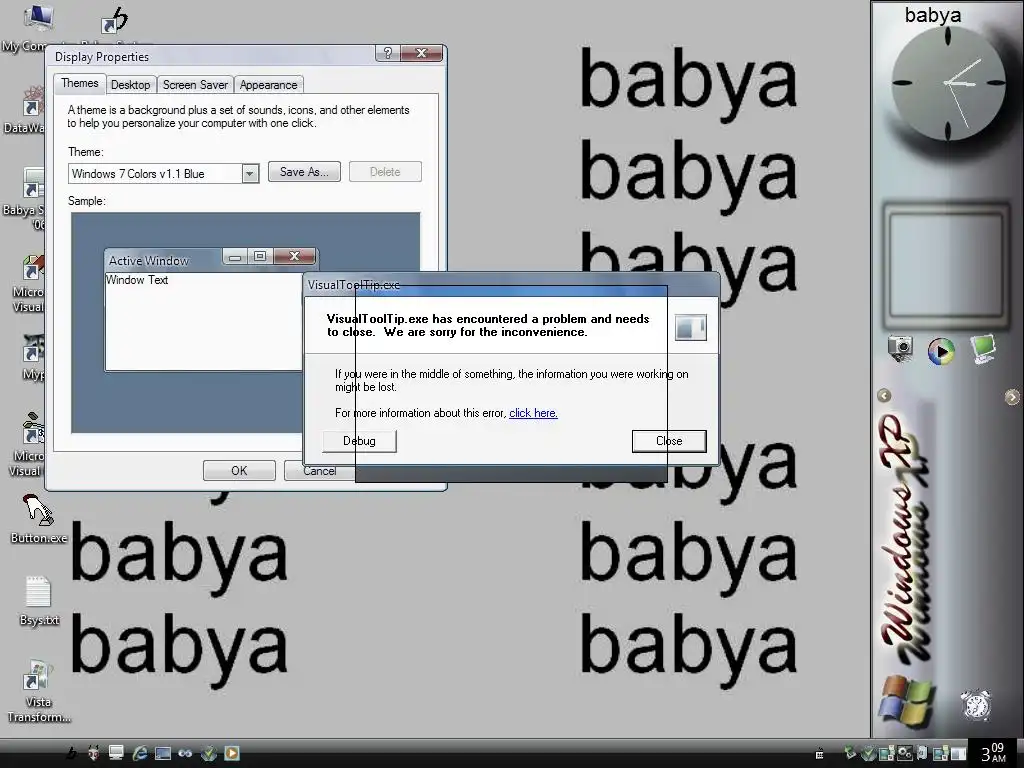1024x768 pixels.
Task: Click the analog clock gadget
Action: click(x=948, y=83)
